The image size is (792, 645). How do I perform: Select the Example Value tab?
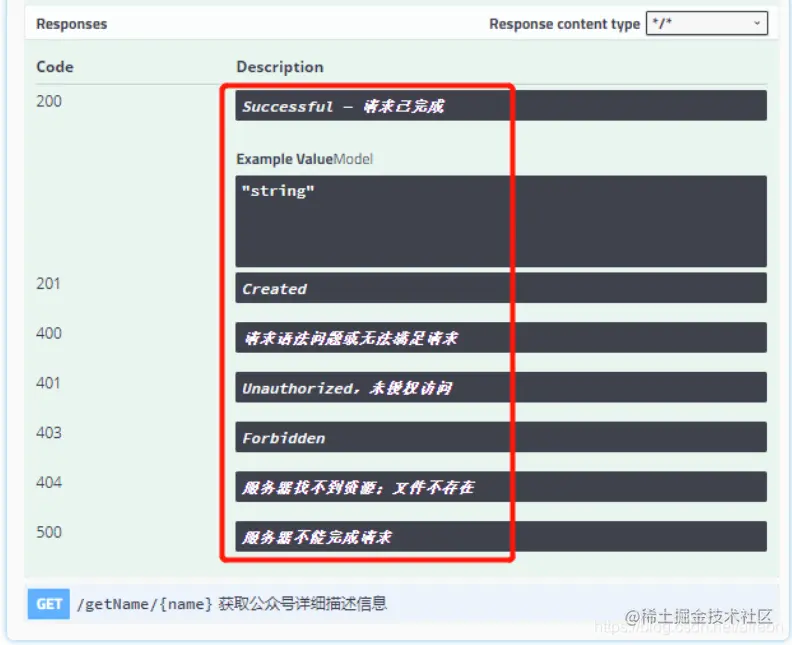(284, 159)
